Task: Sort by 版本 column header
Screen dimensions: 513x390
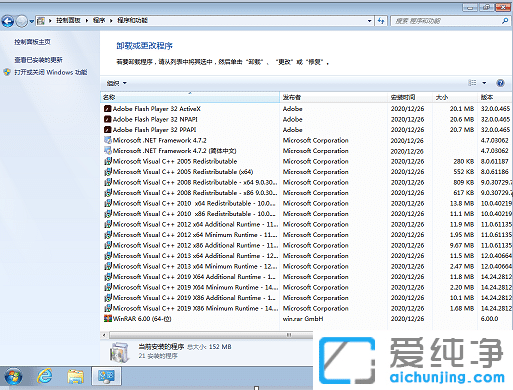Action: tap(495, 97)
